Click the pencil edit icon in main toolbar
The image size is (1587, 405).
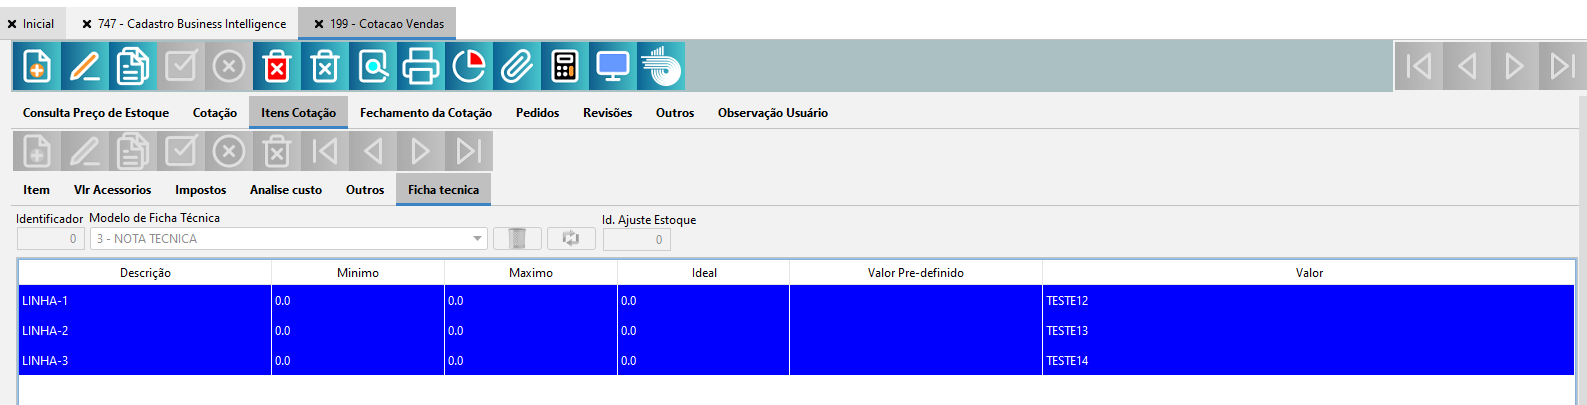coord(85,67)
